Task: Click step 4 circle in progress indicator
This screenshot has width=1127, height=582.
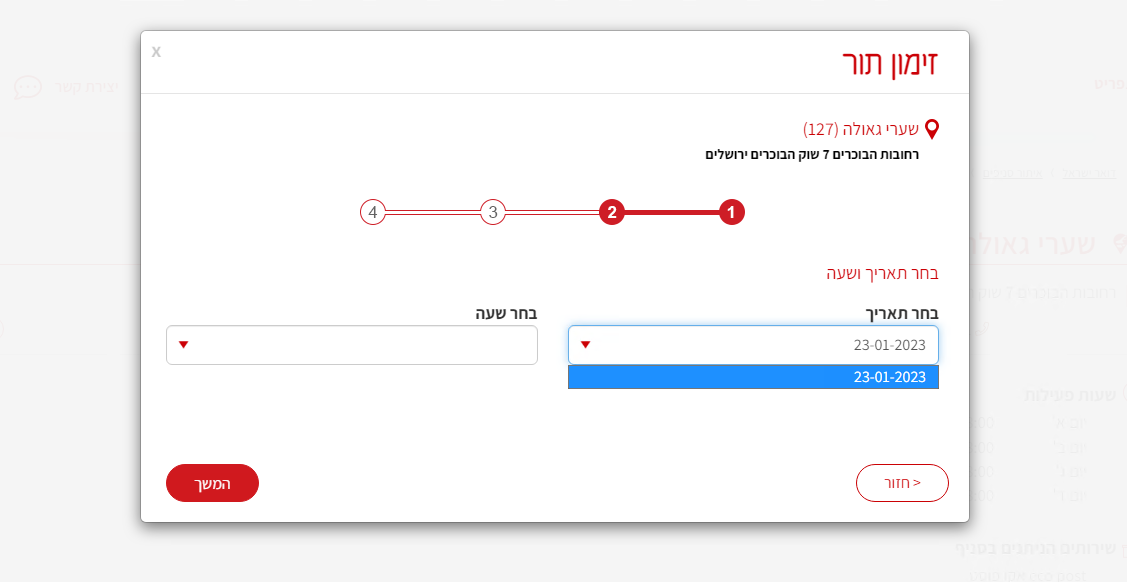Action: click(373, 212)
